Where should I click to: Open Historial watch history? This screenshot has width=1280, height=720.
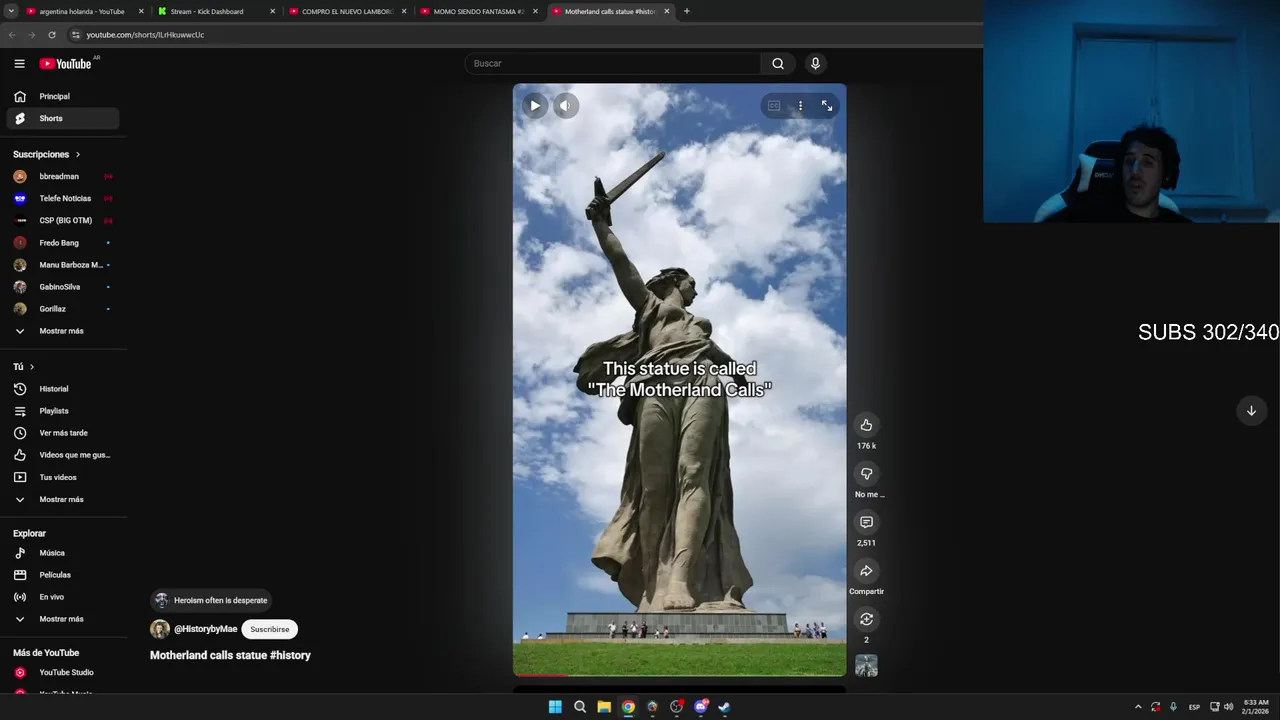click(63, 389)
